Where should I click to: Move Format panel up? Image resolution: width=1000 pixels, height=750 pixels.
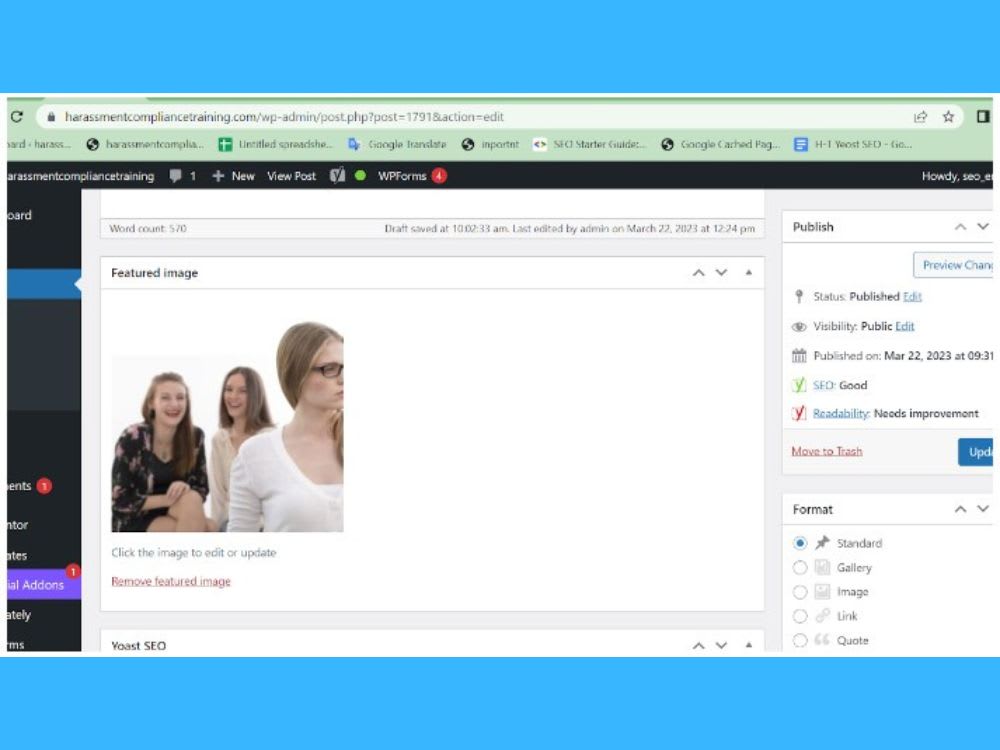(960, 509)
